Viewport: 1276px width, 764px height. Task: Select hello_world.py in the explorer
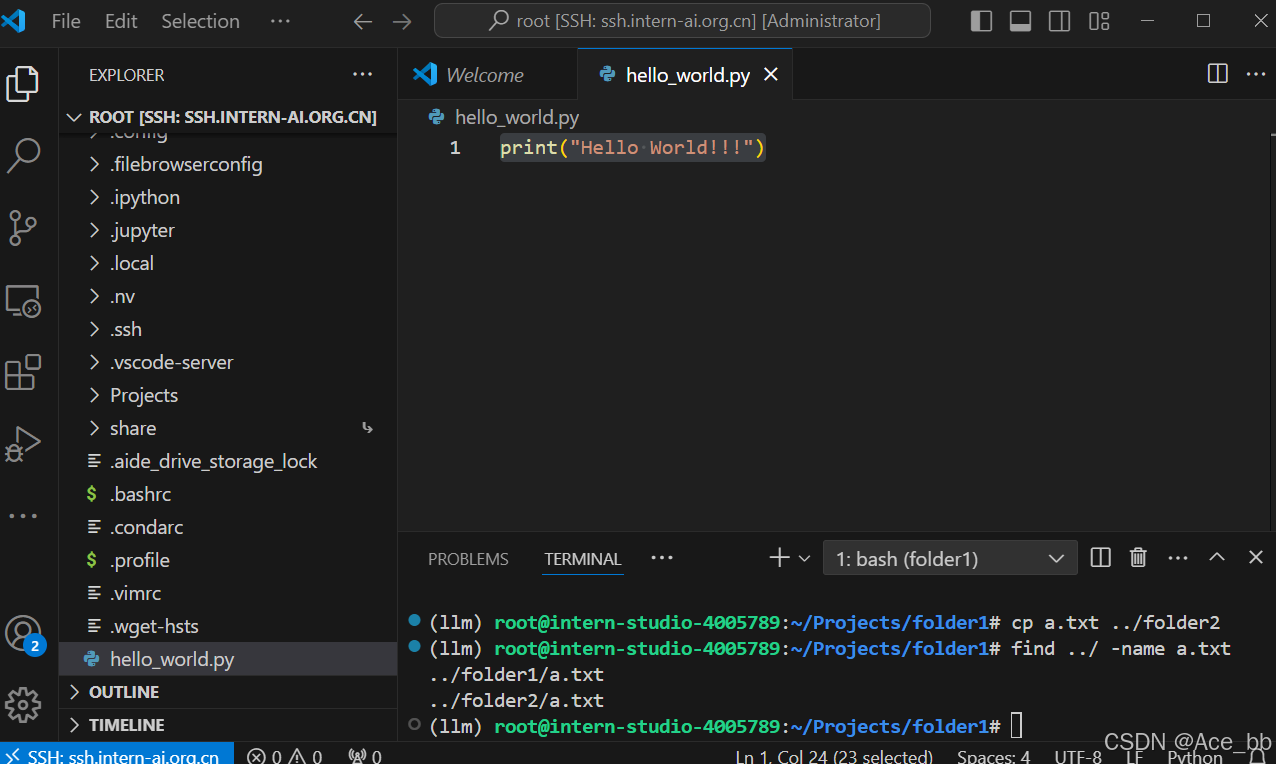pyautogui.click(x=228, y=659)
